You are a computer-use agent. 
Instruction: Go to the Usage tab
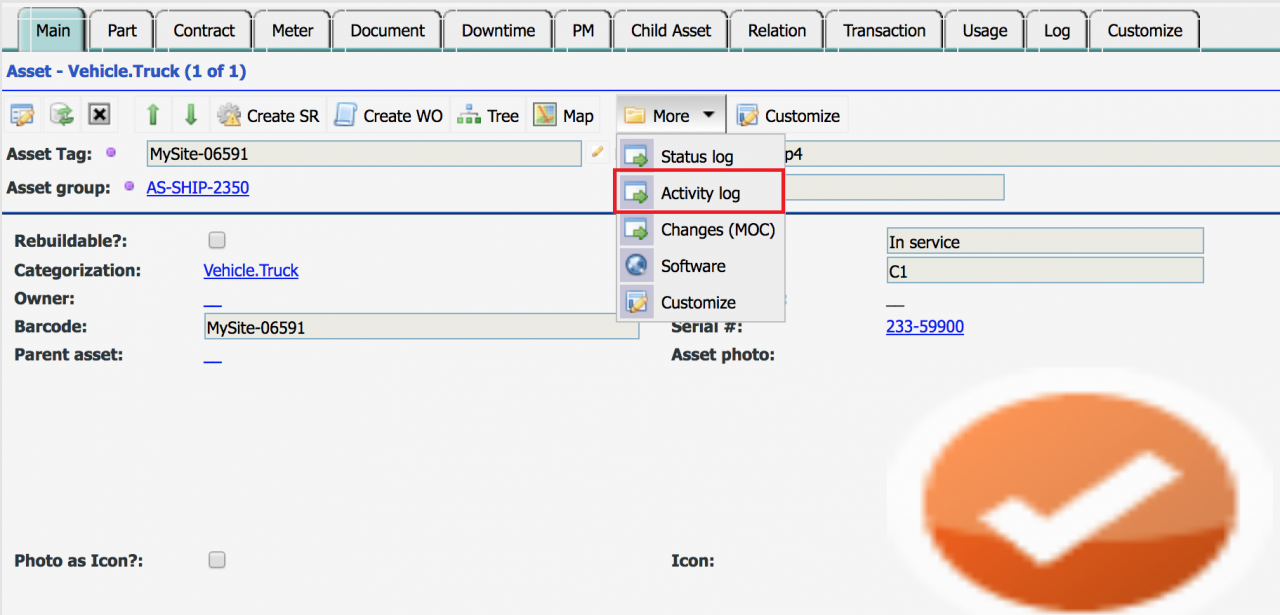point(985,30)
